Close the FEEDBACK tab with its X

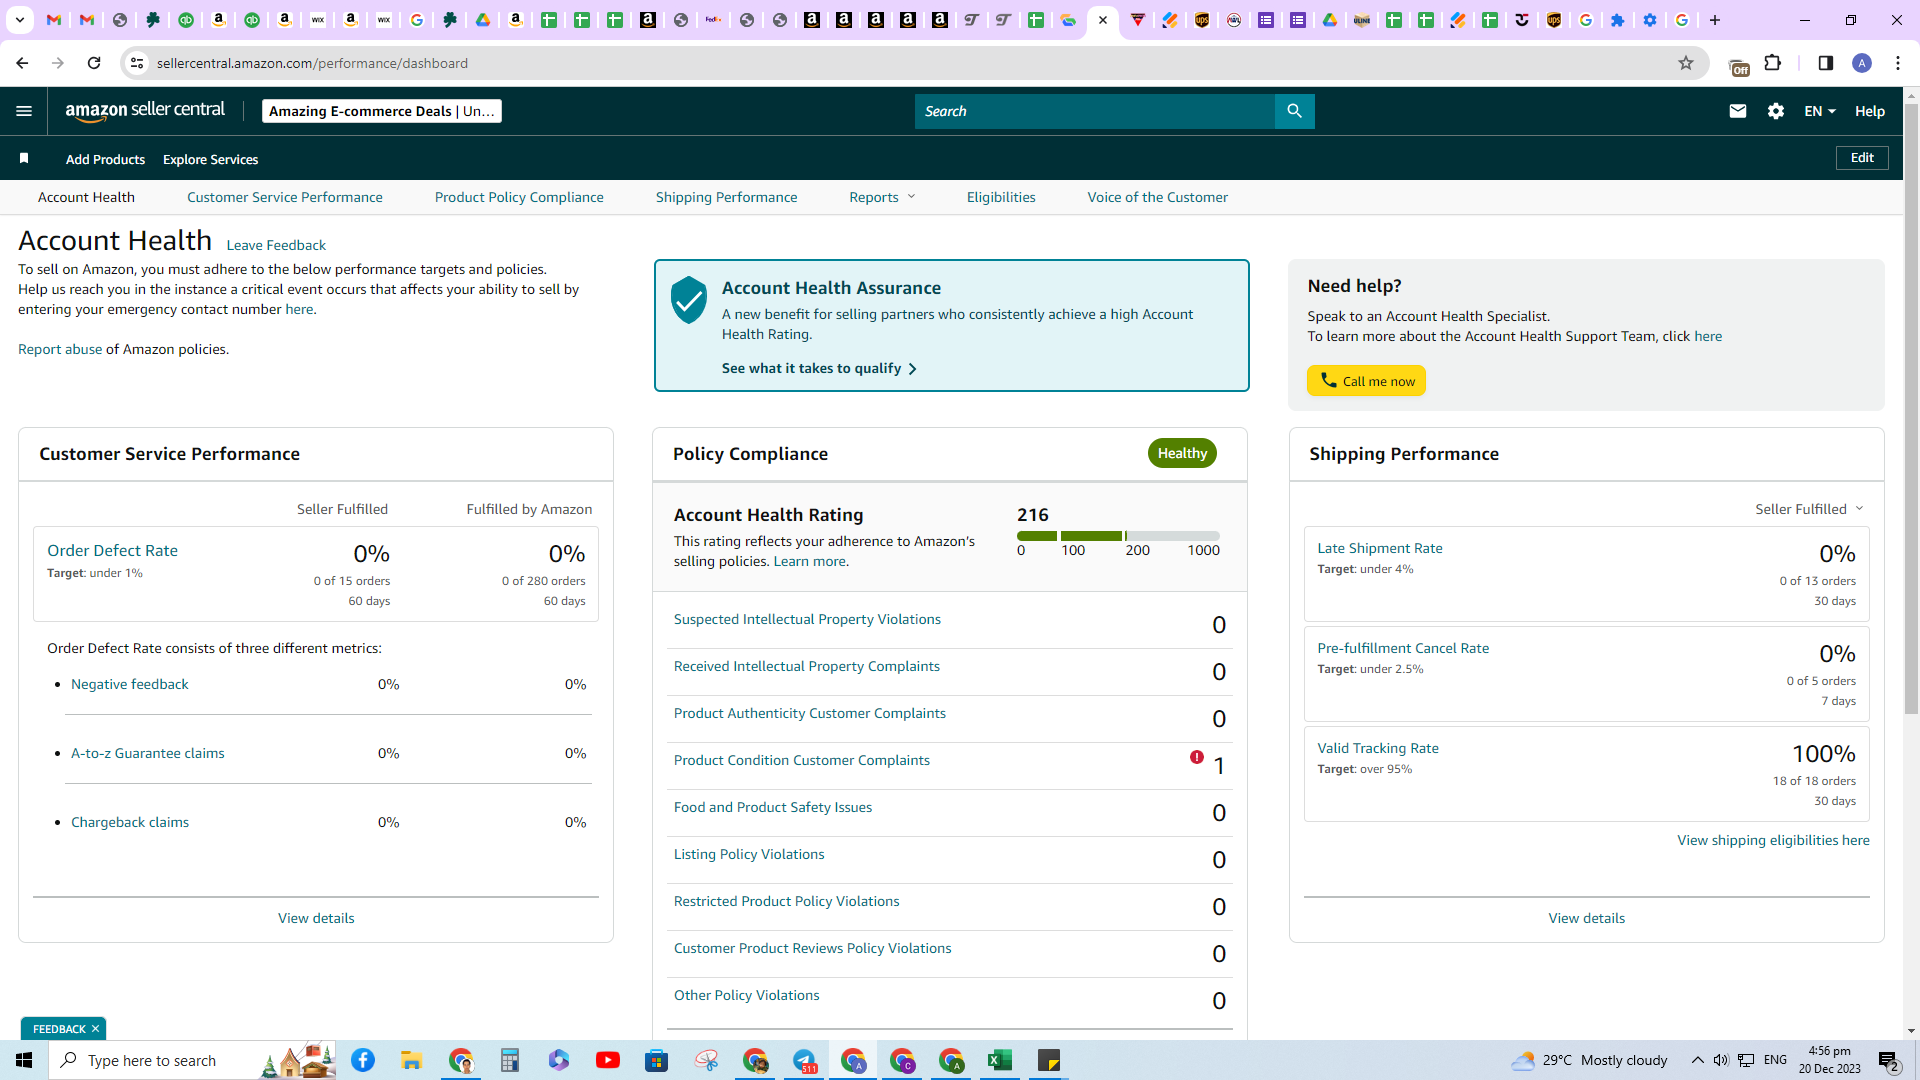pyautogui.click(x=95, y=1029)
